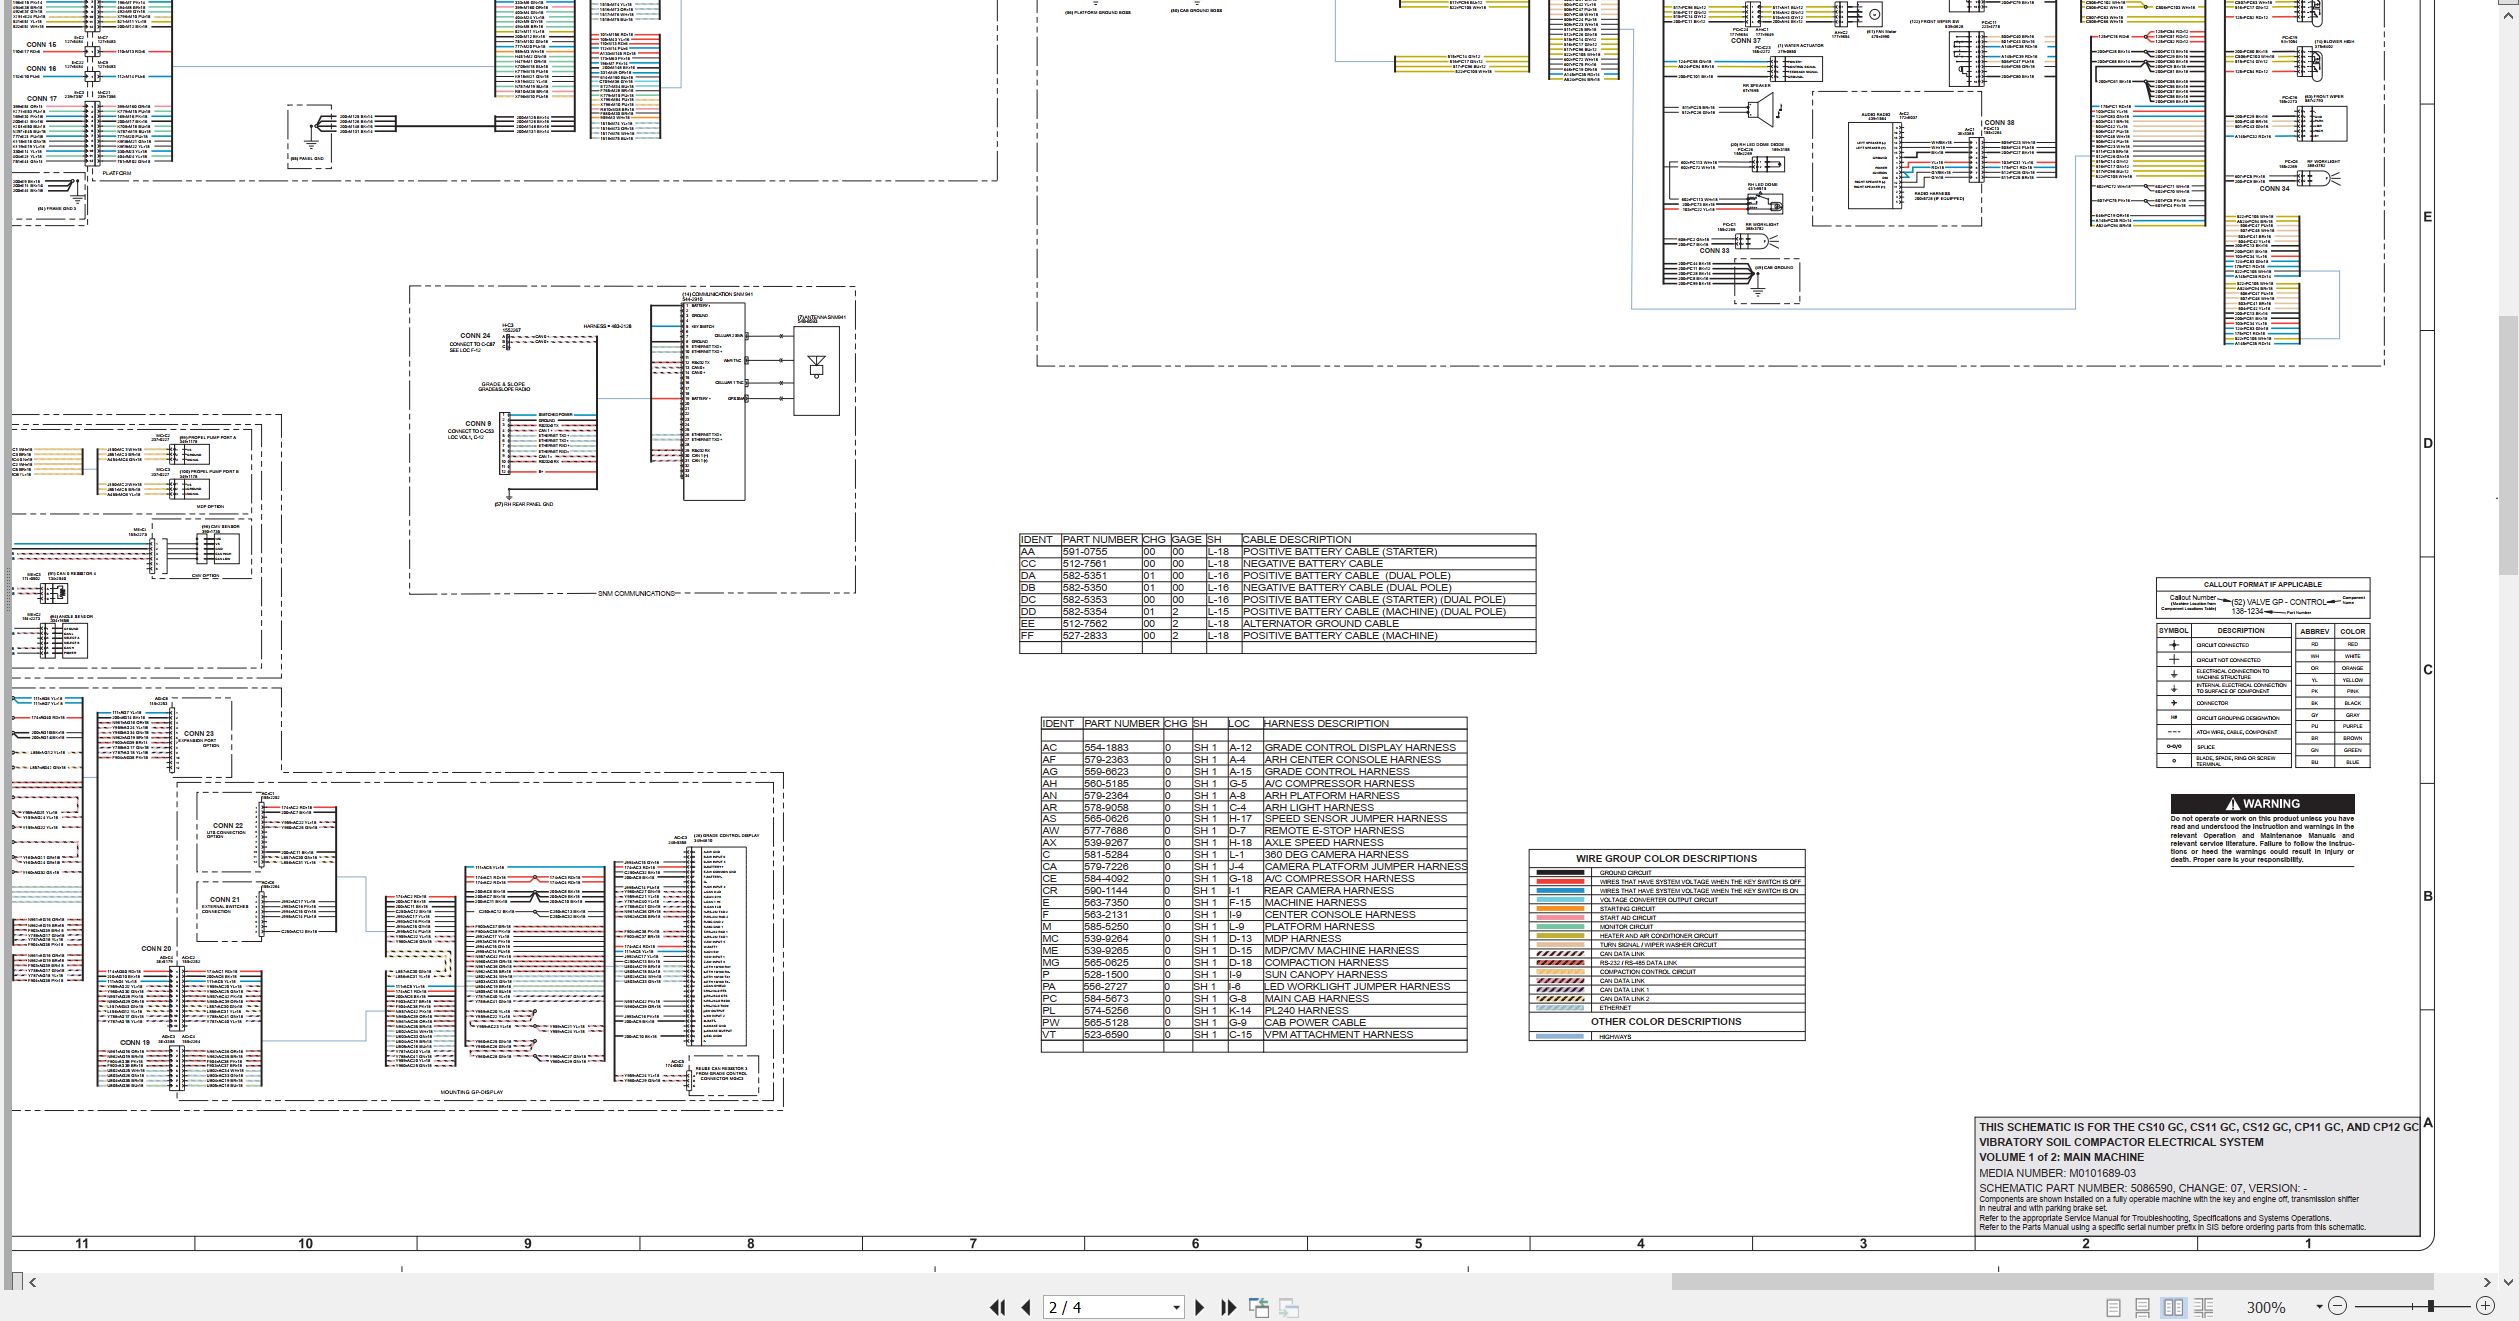Viewport: 2519px width, 1321px height.
Task: Click the 300% zoom value field
Action: coord(2266,1307)
